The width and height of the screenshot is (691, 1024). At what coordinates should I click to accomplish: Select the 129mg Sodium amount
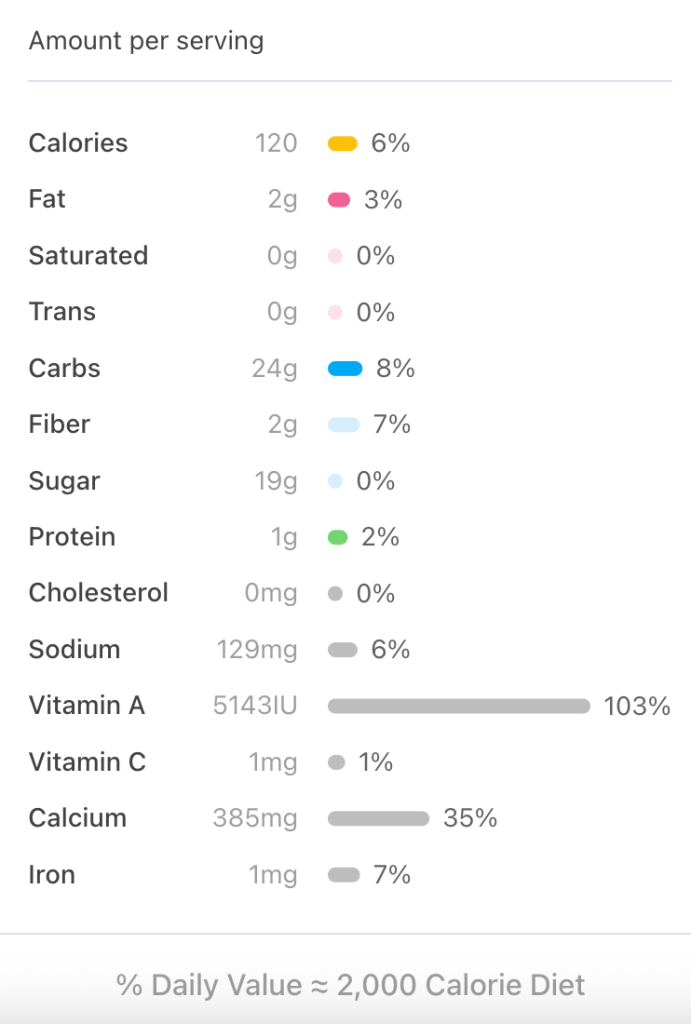pyautogui.click(x=257, y=650)
